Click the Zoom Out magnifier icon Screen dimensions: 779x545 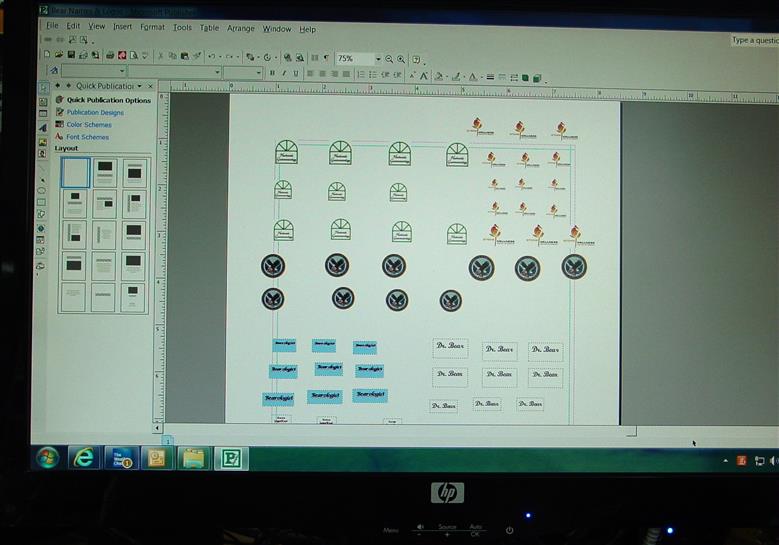(x=389, y=59)
